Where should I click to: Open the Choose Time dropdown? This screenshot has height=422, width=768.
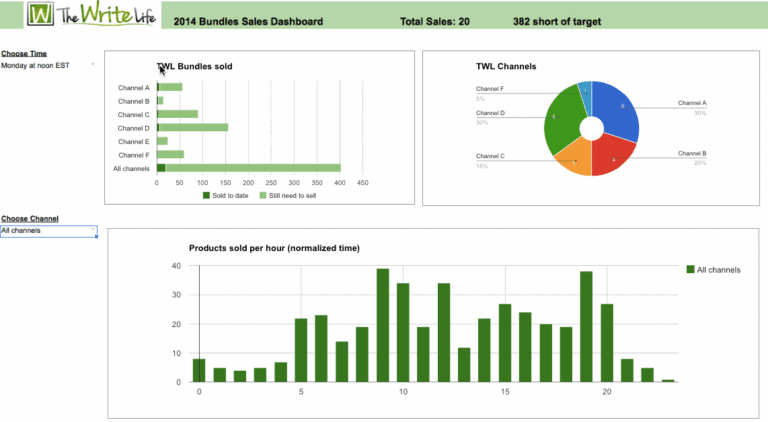[48, 65]
